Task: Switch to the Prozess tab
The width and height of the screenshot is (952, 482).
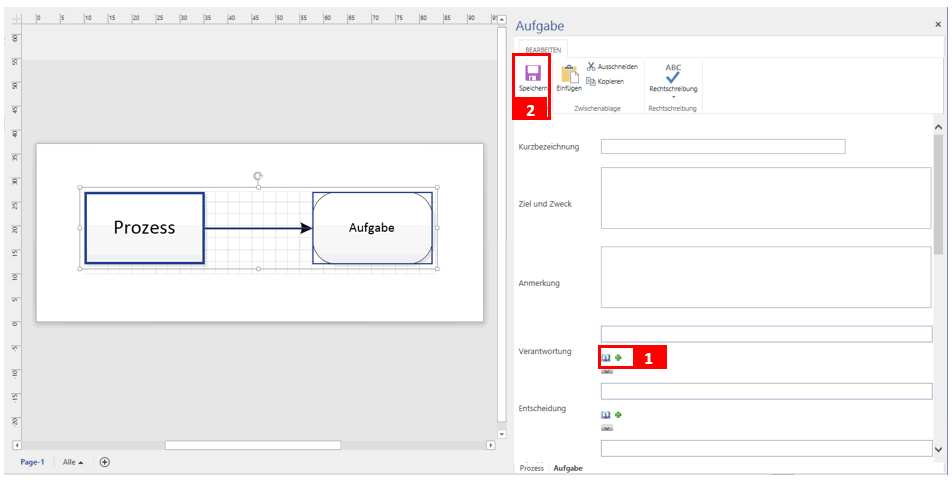Action: coord(532,468)
